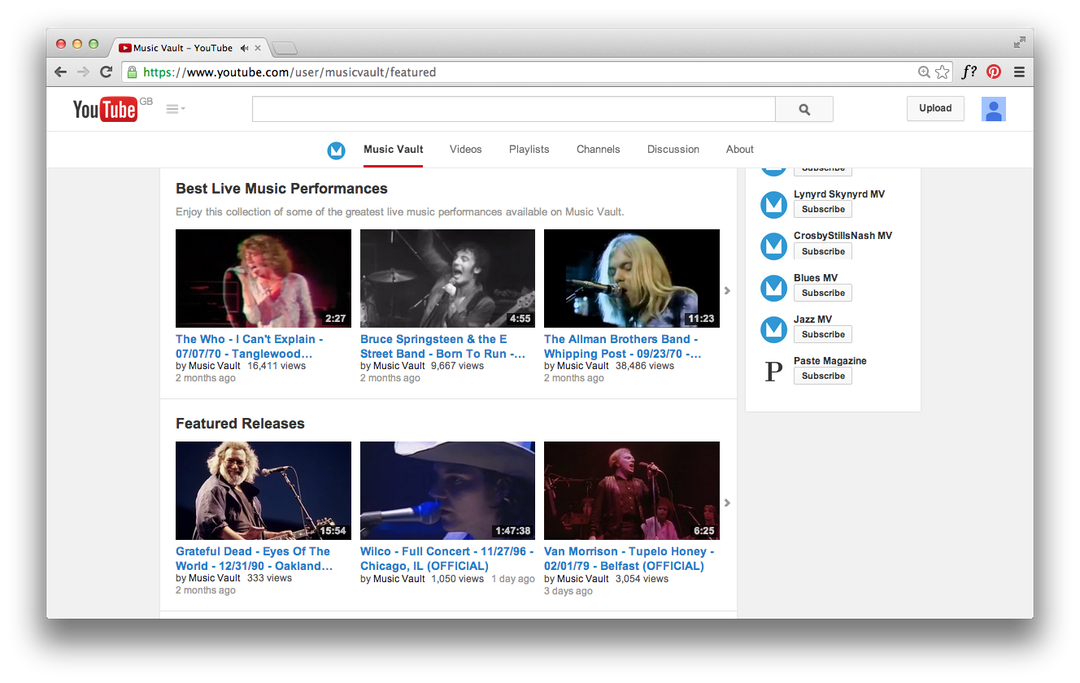Open a new browser tab
This screenshot has height=683, width=1080.
[x=284, y=48]
